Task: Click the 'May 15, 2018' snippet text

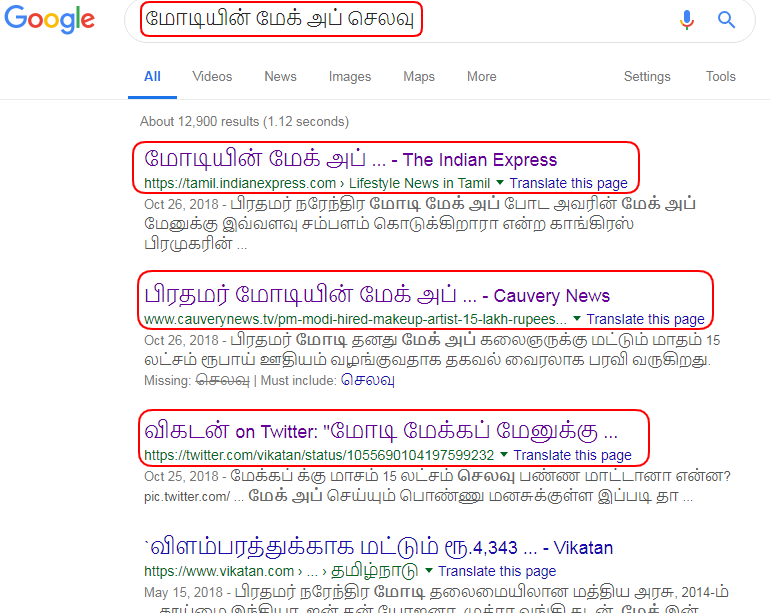Action: point(183,592)
